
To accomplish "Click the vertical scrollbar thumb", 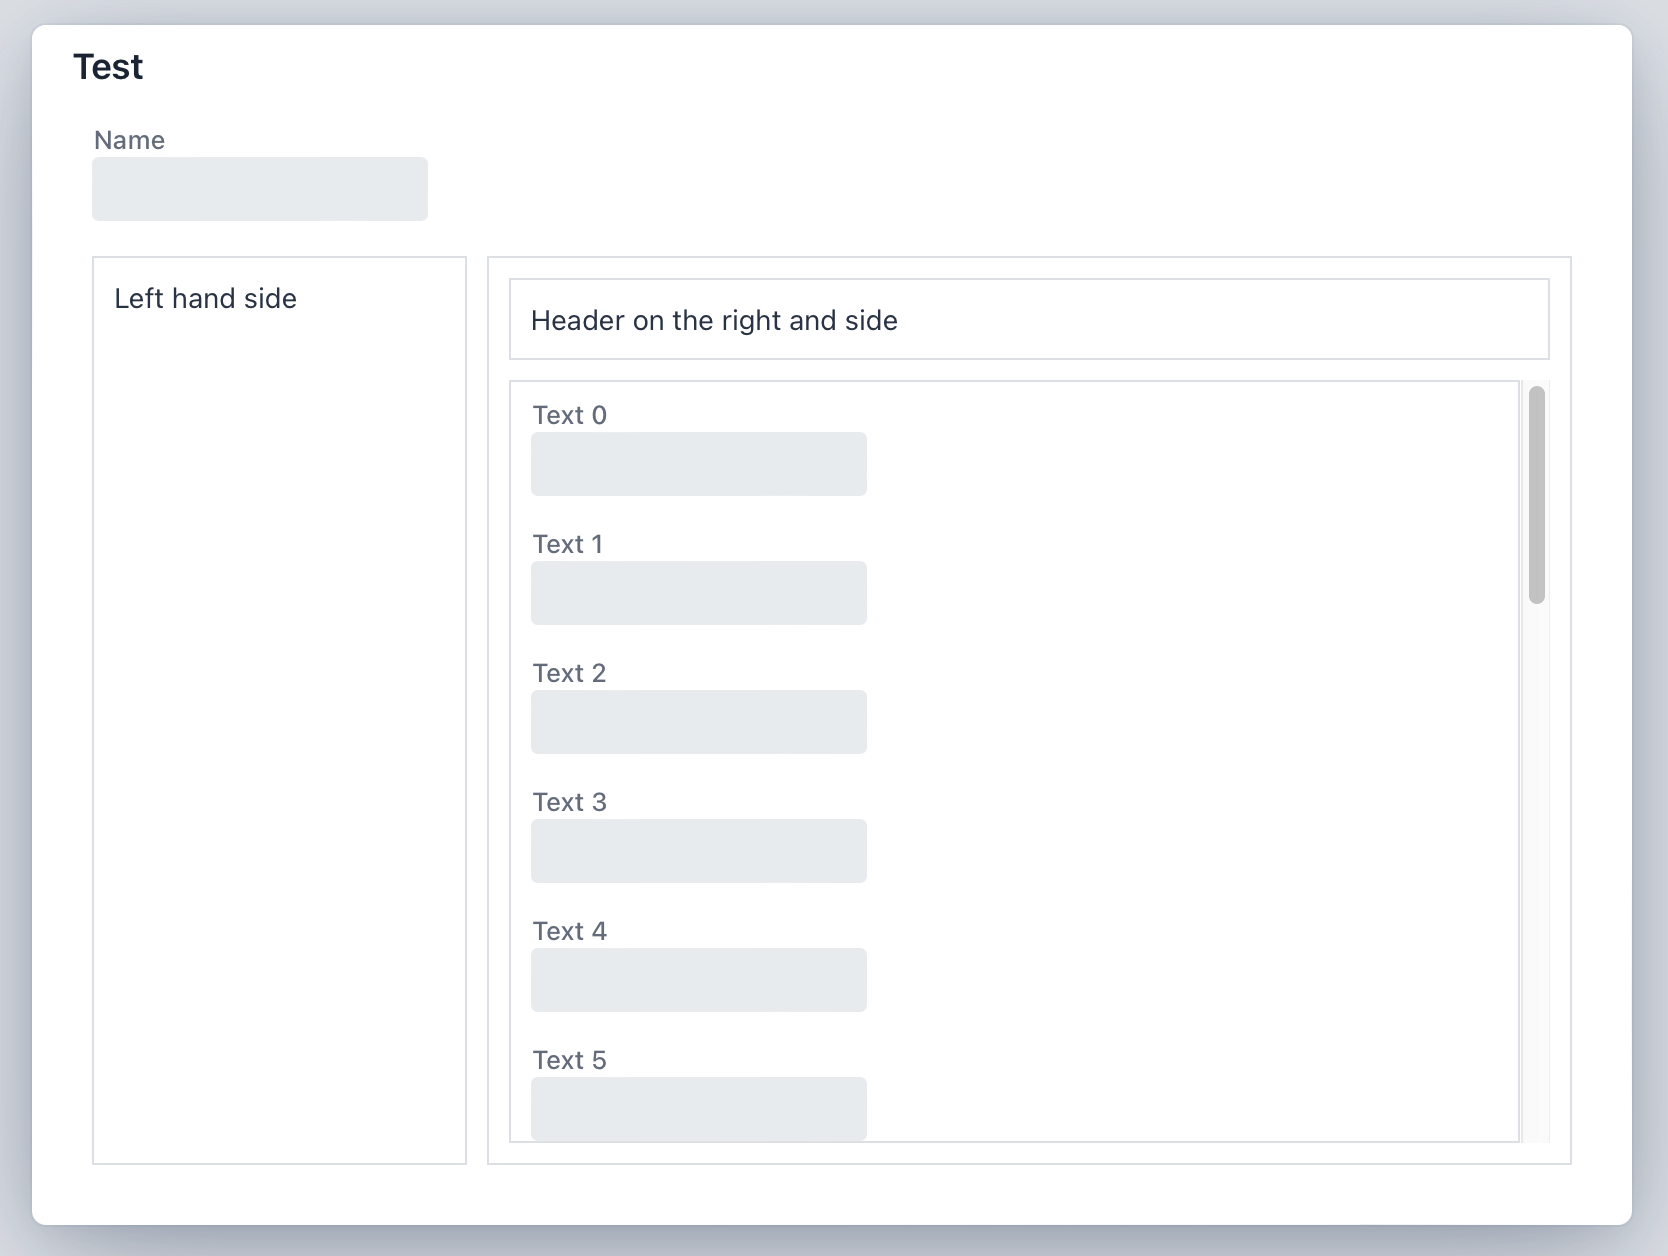I will point(1537,495).
